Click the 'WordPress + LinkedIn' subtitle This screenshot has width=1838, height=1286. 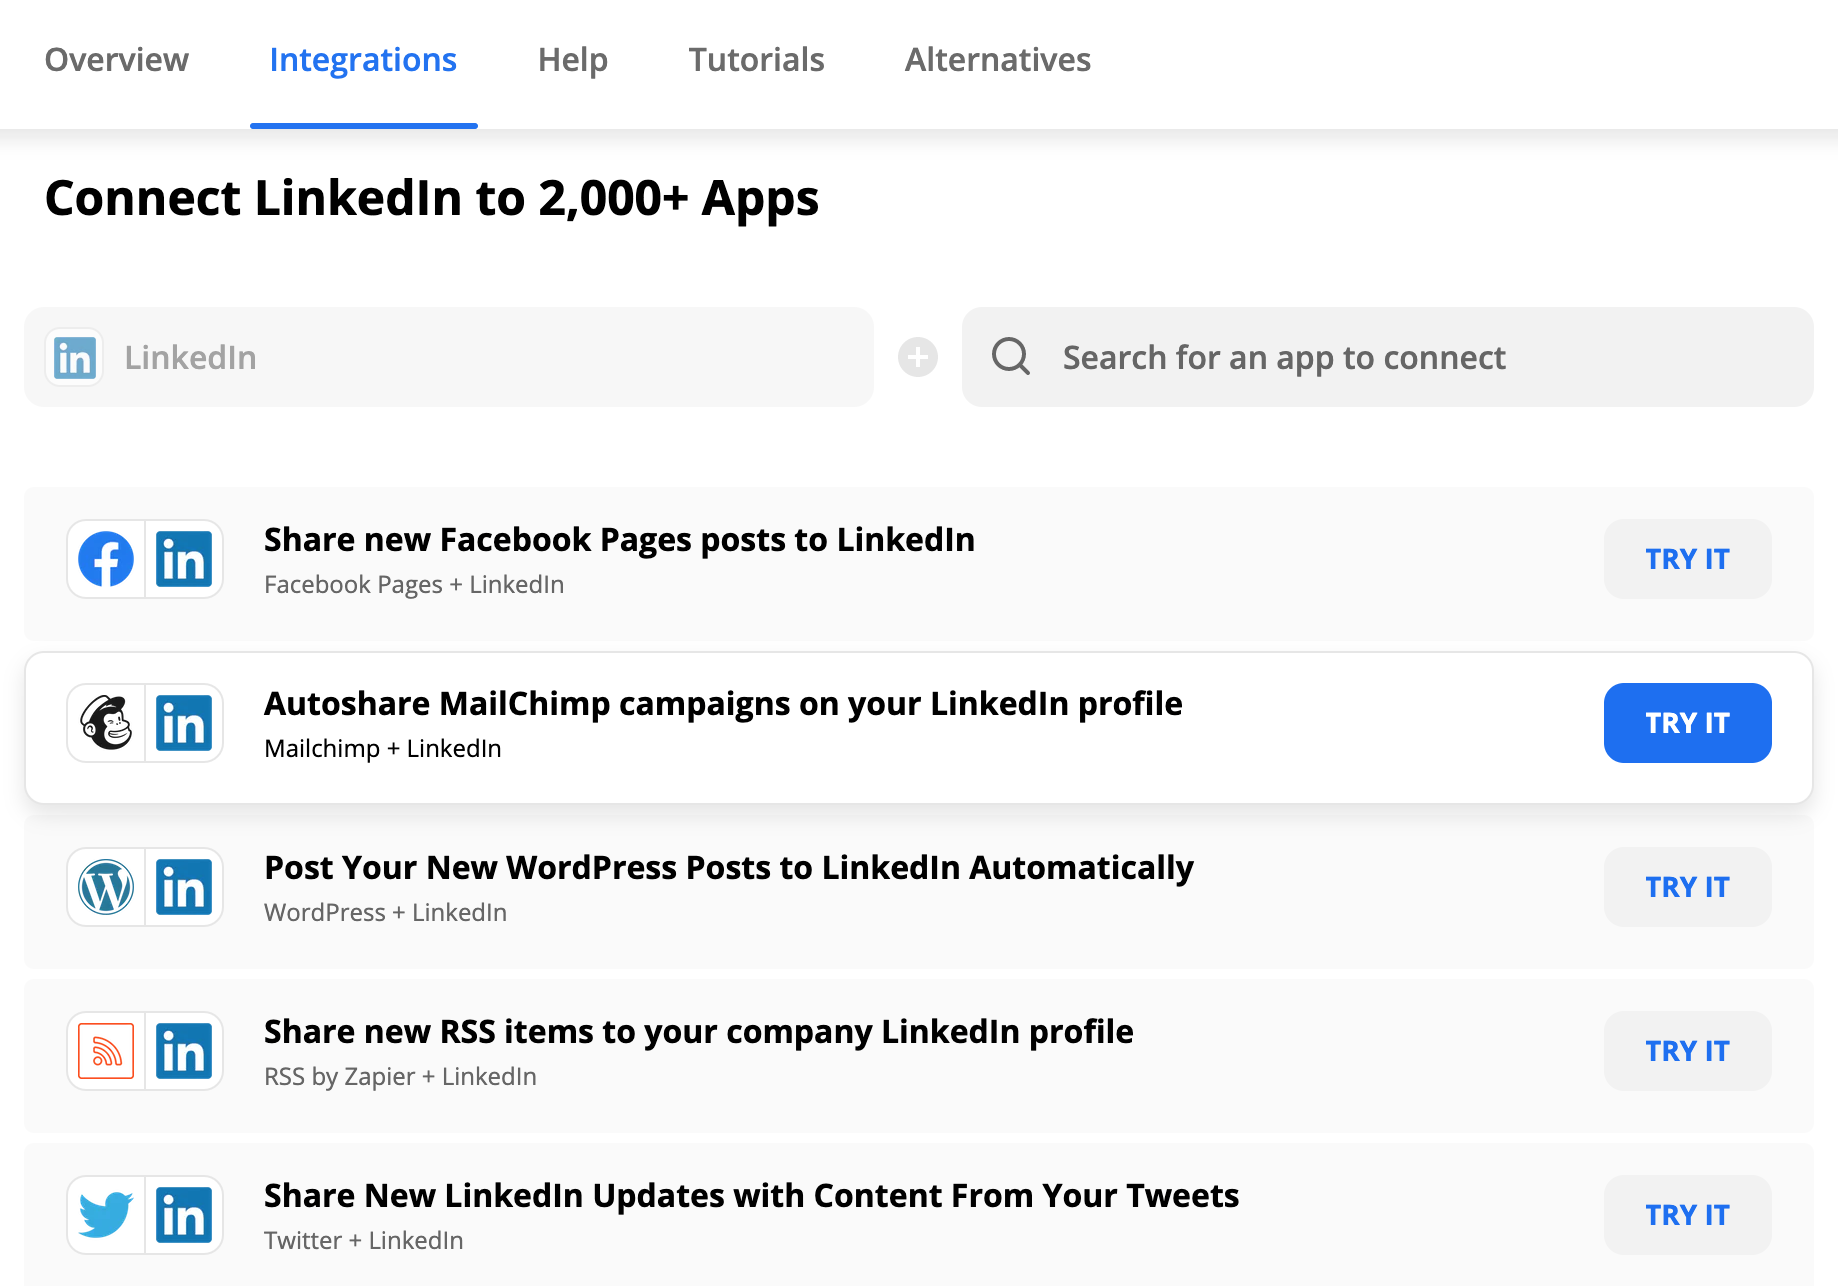(385, 913)
